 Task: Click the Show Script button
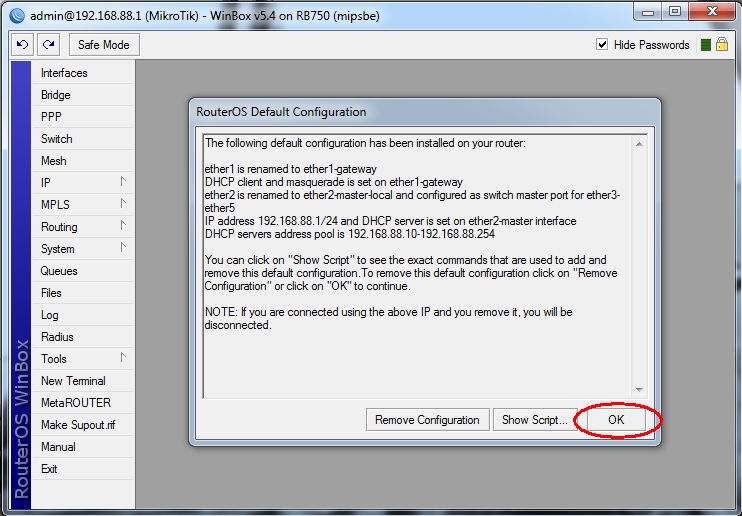[x=535, y=420]
